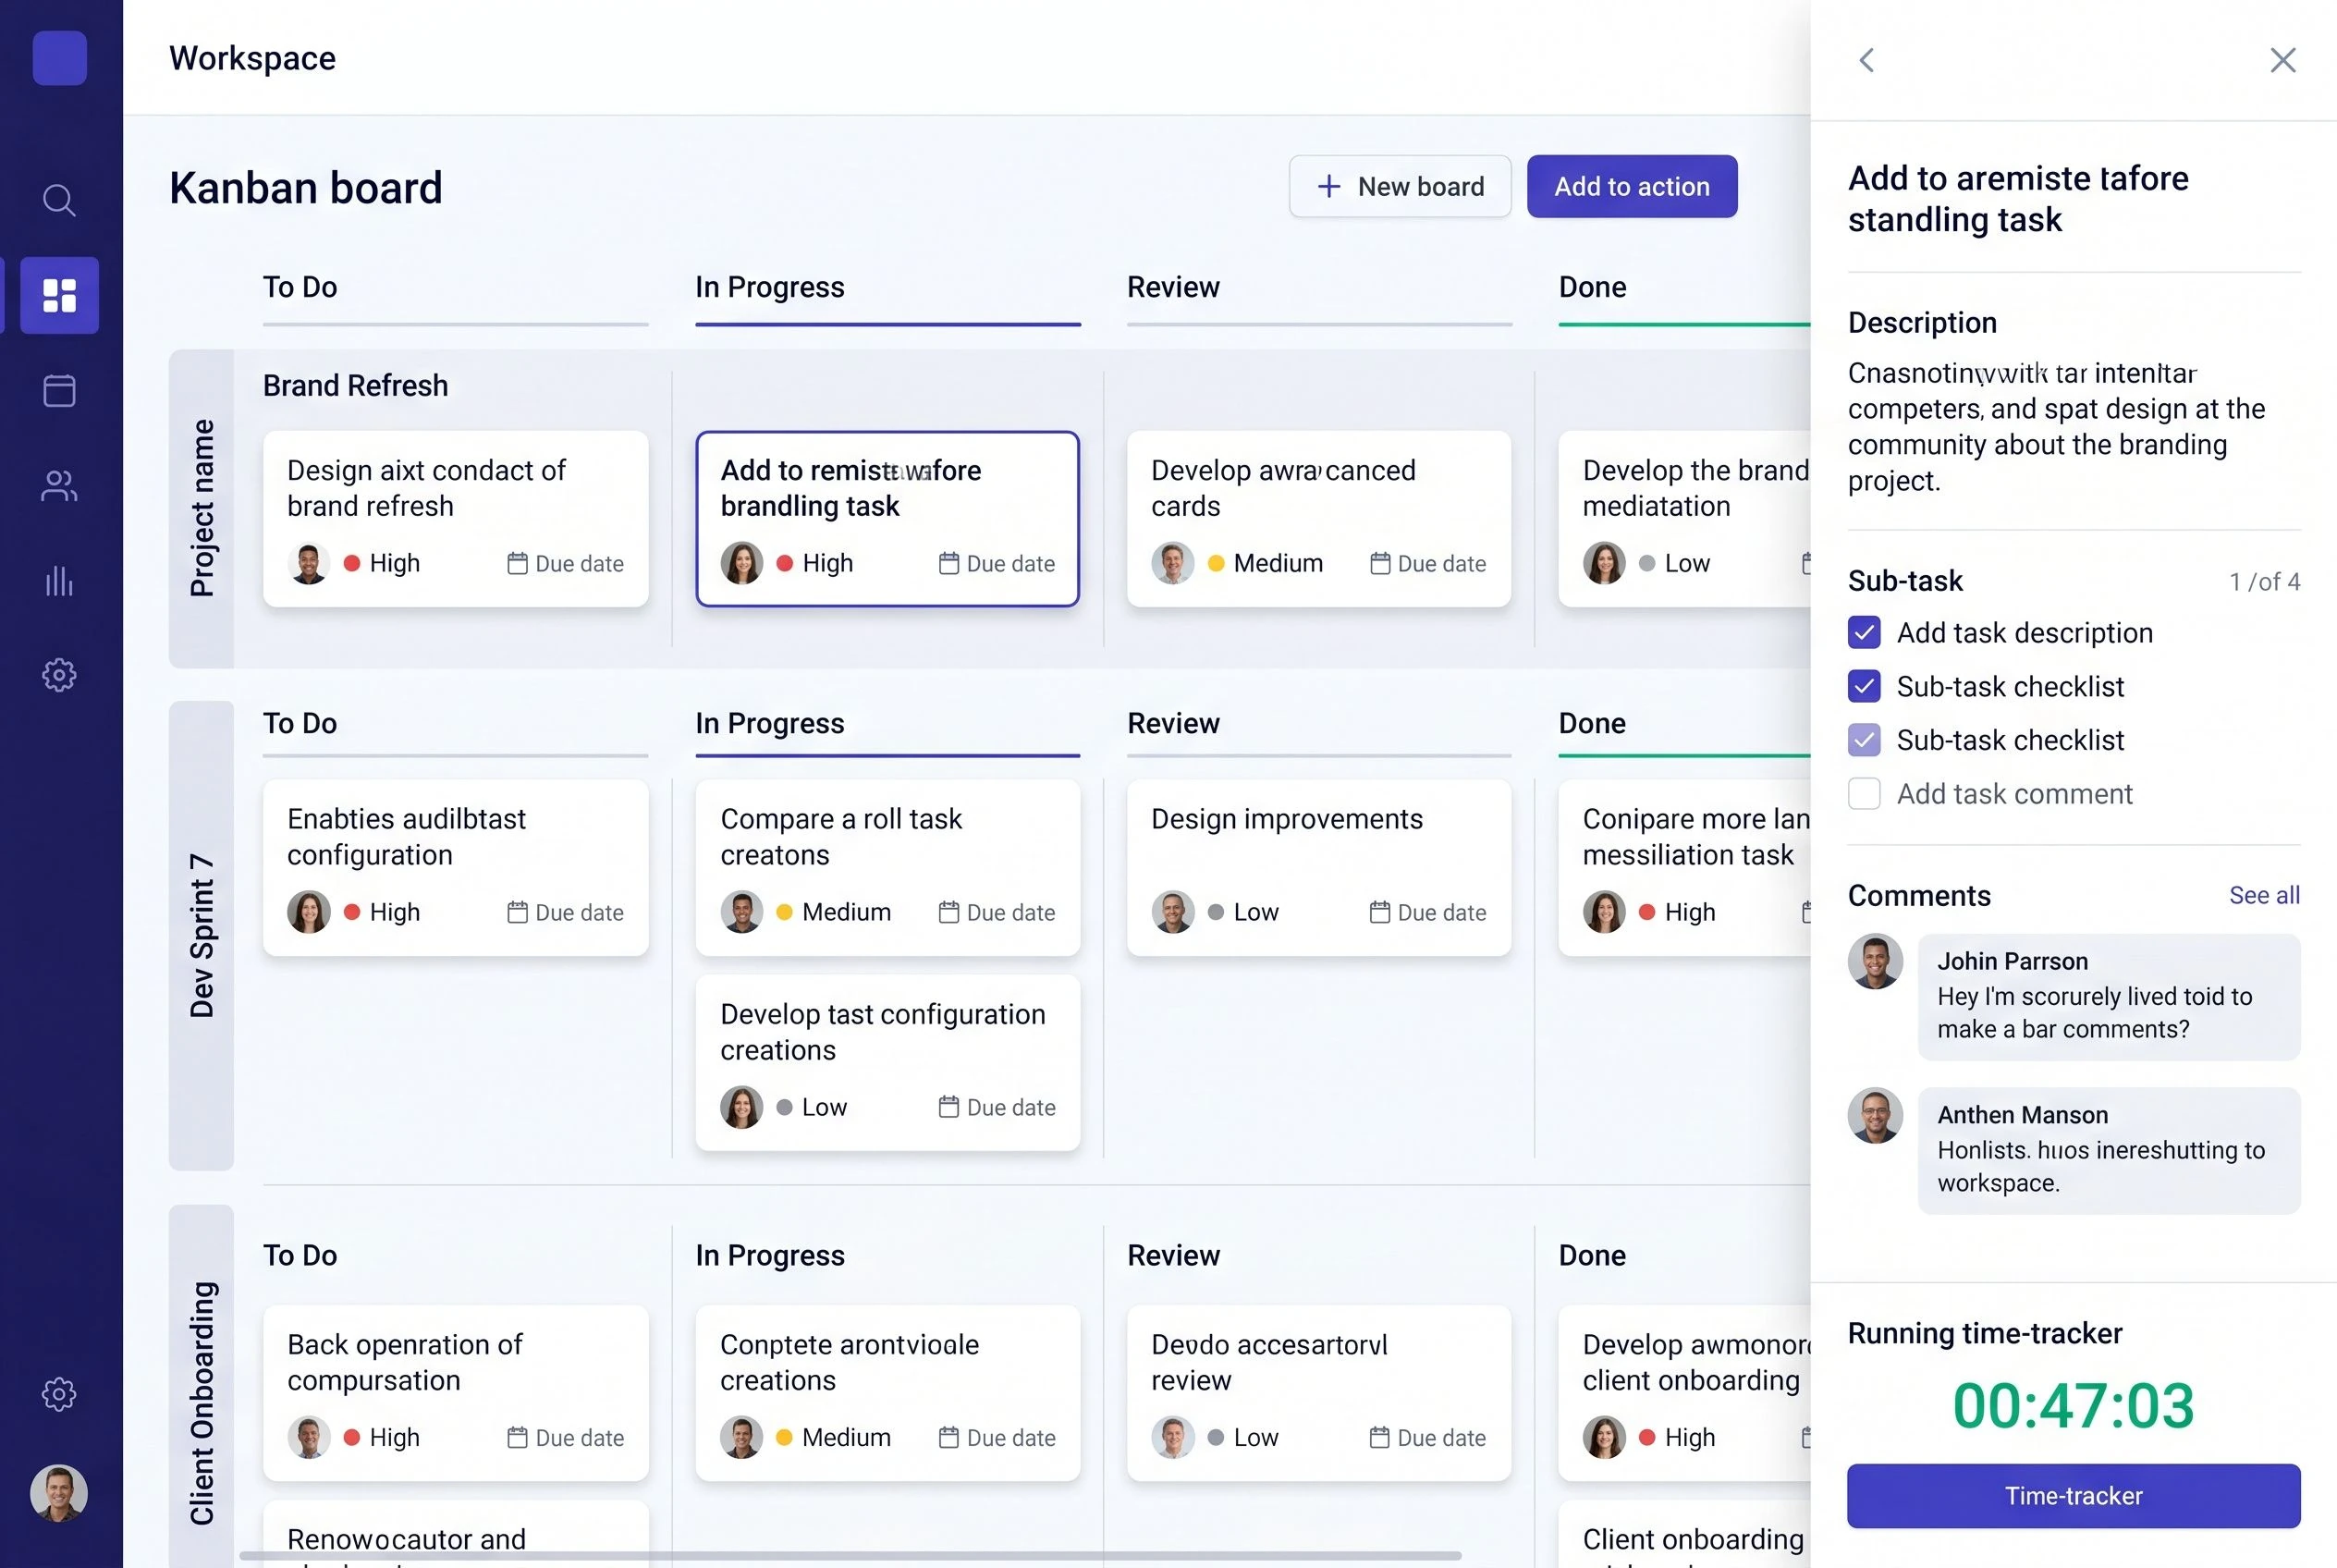Open Develop the brand mediatation card
Viewport: 2337px width, 1568px height.
point(1684,518)
